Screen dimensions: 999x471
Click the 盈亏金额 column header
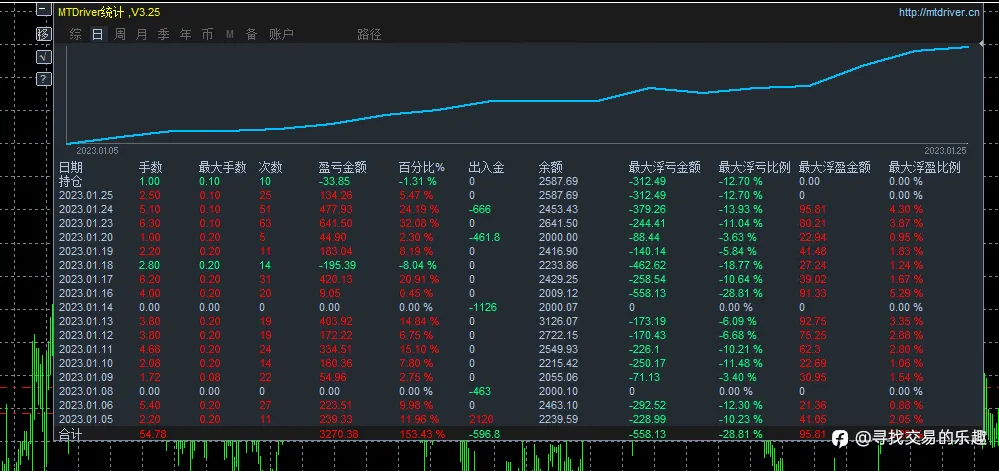[x=342, y=168]
